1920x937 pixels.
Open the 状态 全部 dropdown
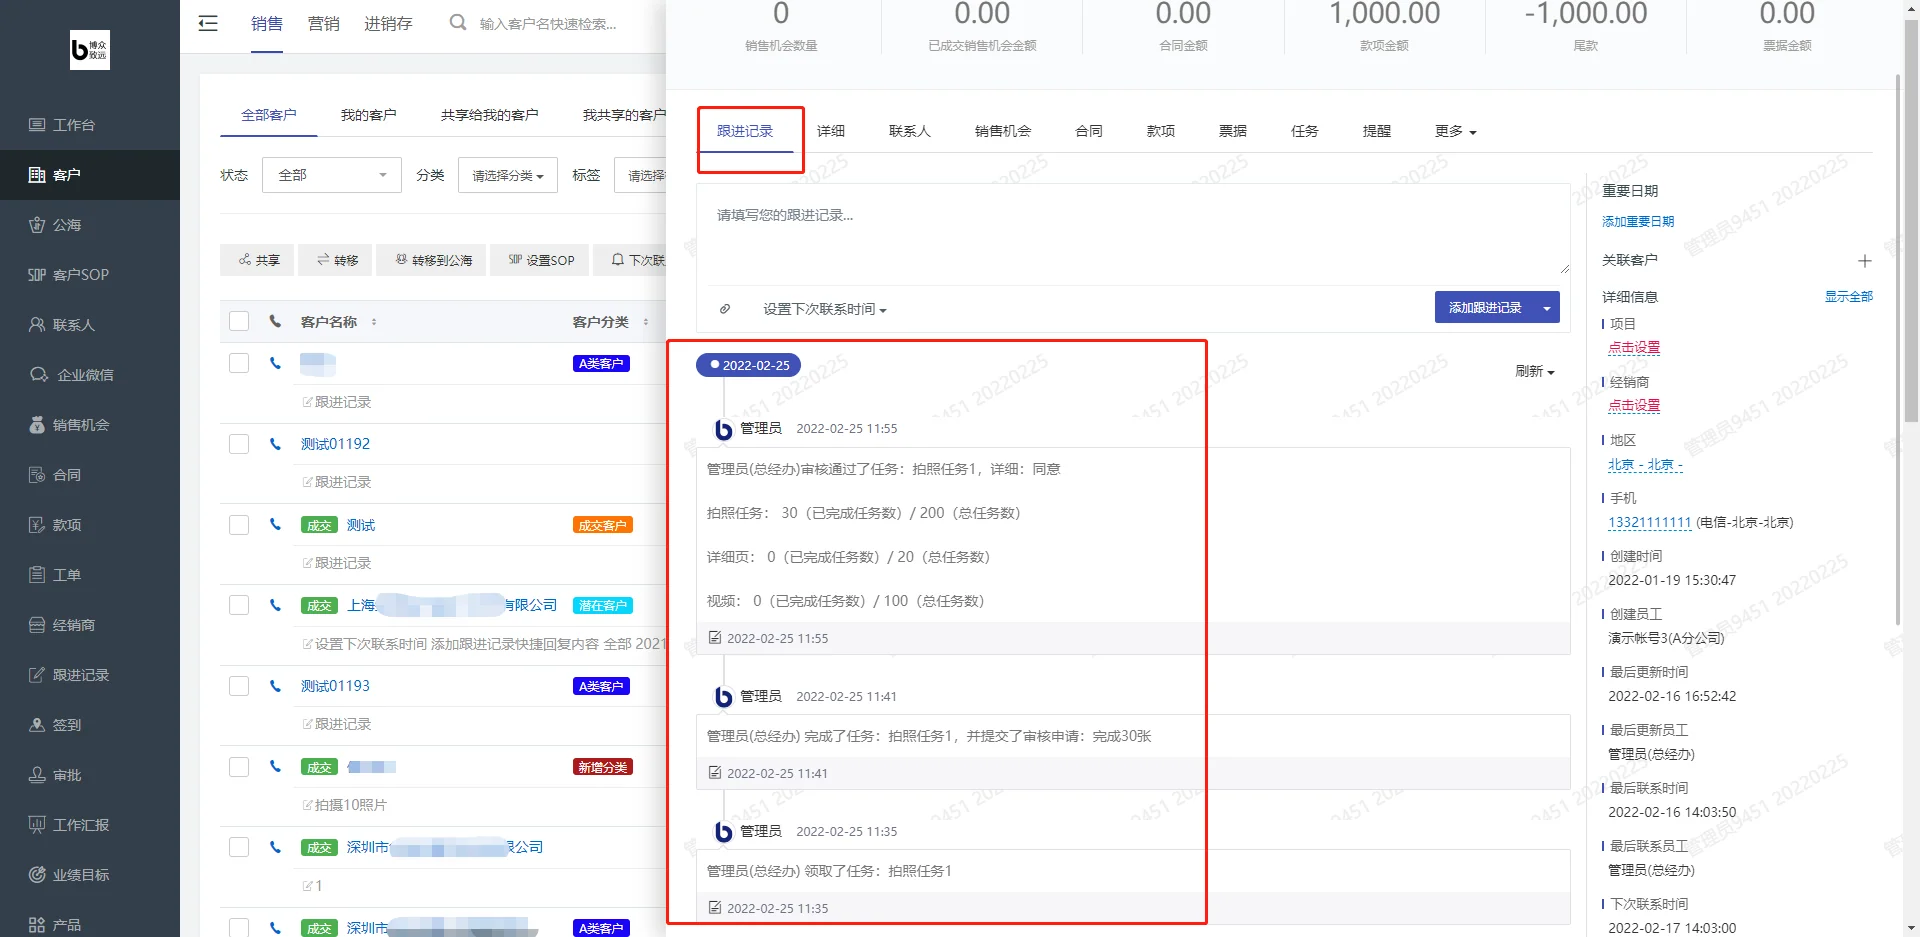pos(332,175)
